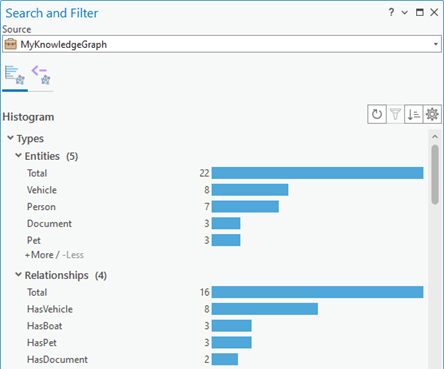Viewport: 444px width, 369px height.
Task: Switch to the Search query tab icon
Action: (x=41, y=75)
